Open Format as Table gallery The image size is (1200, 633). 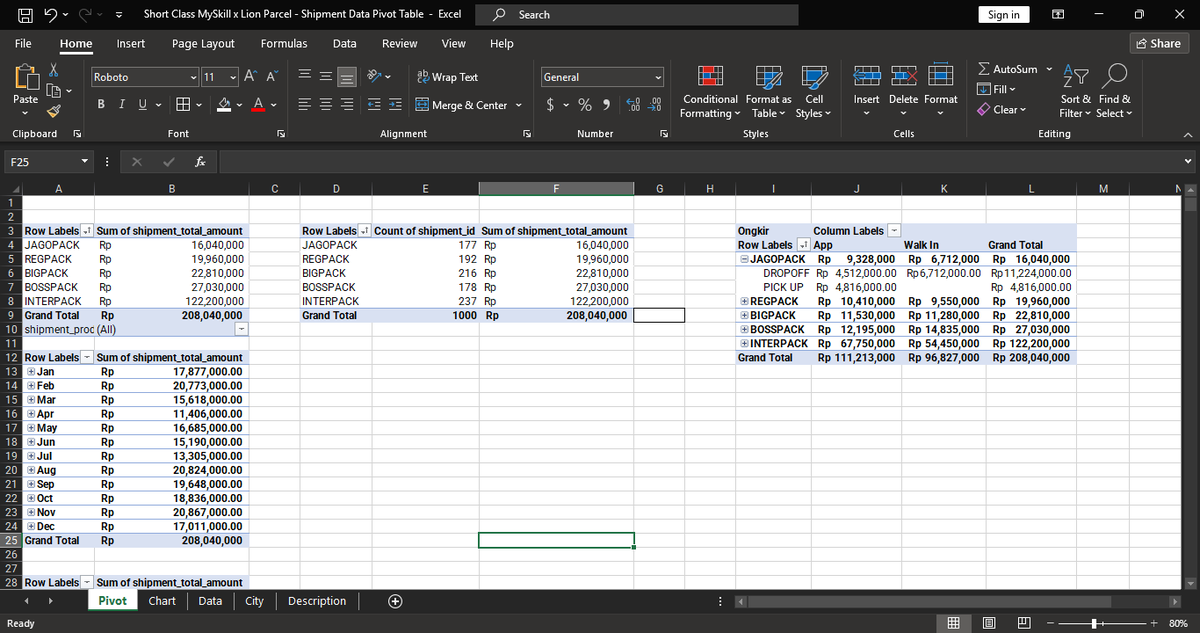coord(769,92)
